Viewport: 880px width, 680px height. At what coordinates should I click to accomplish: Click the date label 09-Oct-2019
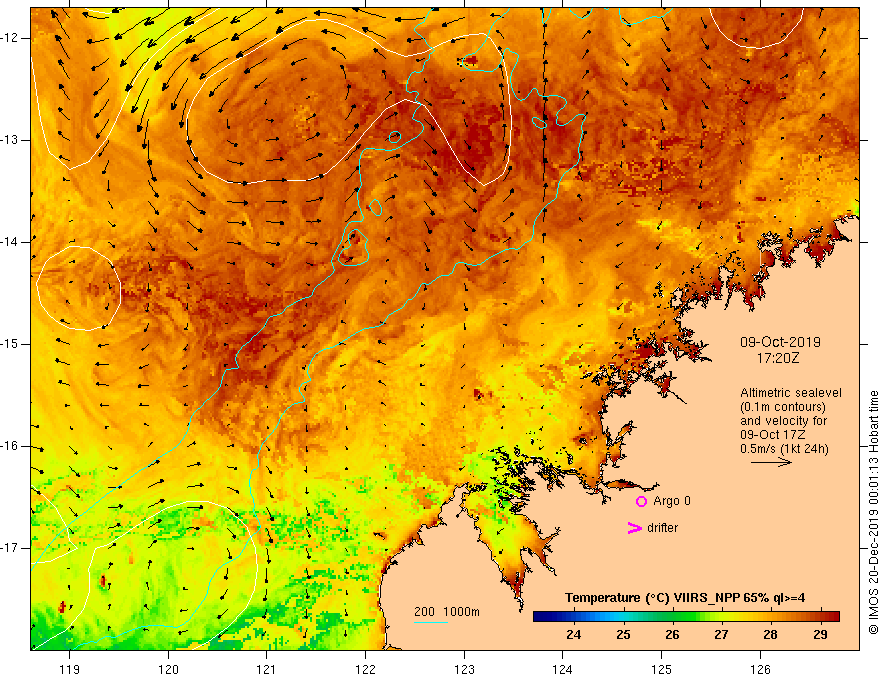pyautogui.click(x=780, y=342)
